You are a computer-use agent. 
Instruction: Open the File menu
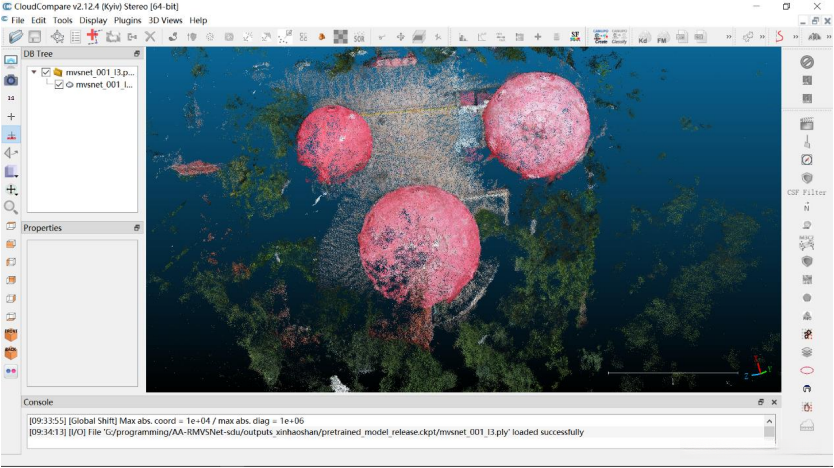tap(18, 20)
